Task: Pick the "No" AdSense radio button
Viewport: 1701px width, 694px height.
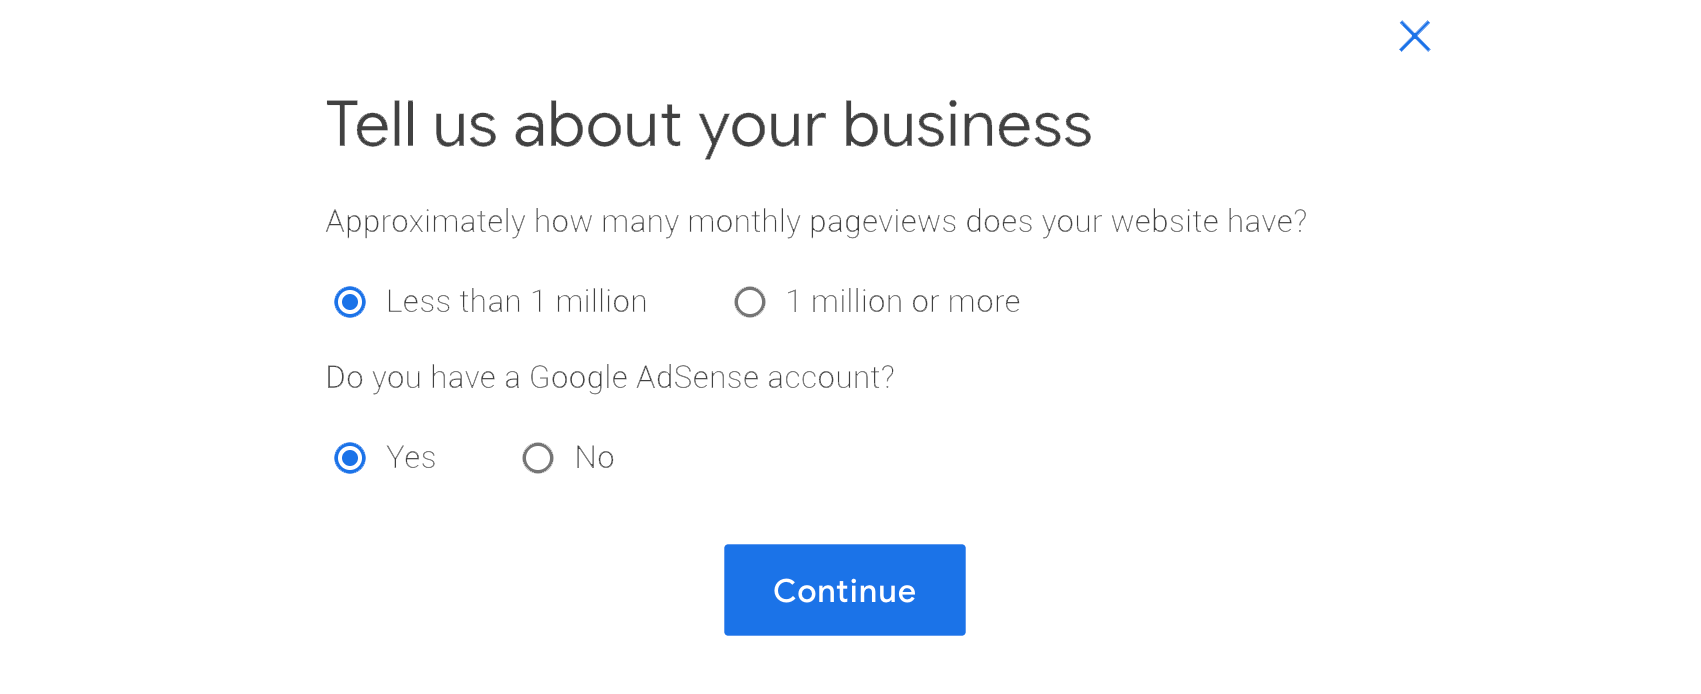Action: 538,458
